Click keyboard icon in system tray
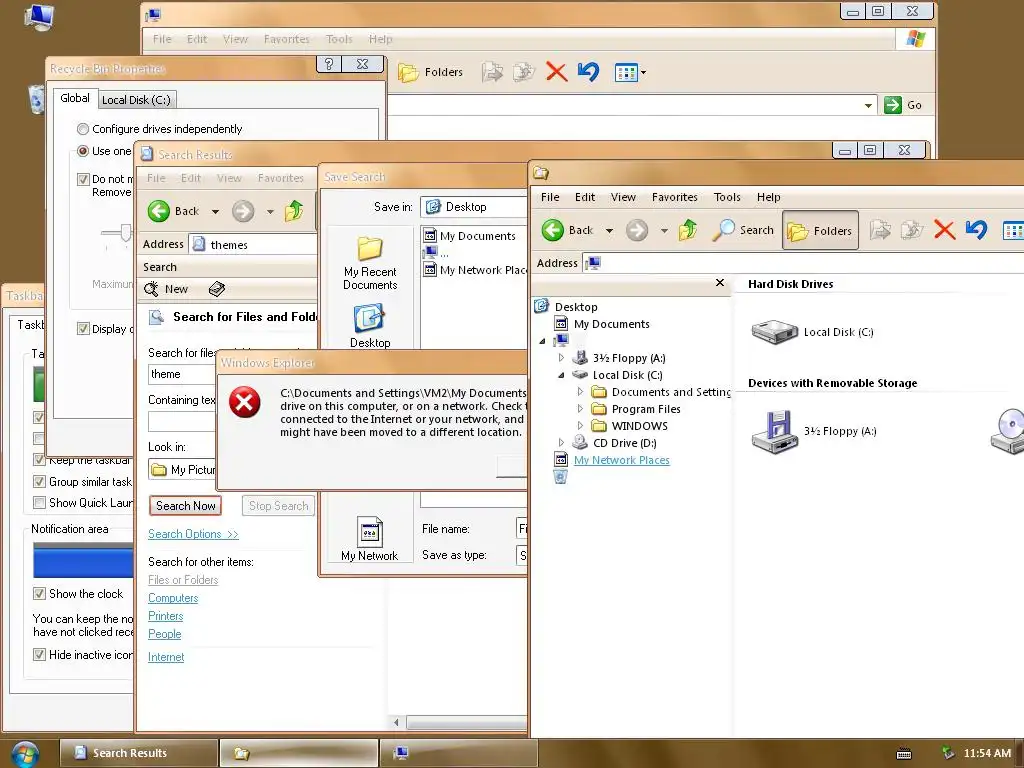1024x768 pixels. pyautogui.click(x=904, y=754)
